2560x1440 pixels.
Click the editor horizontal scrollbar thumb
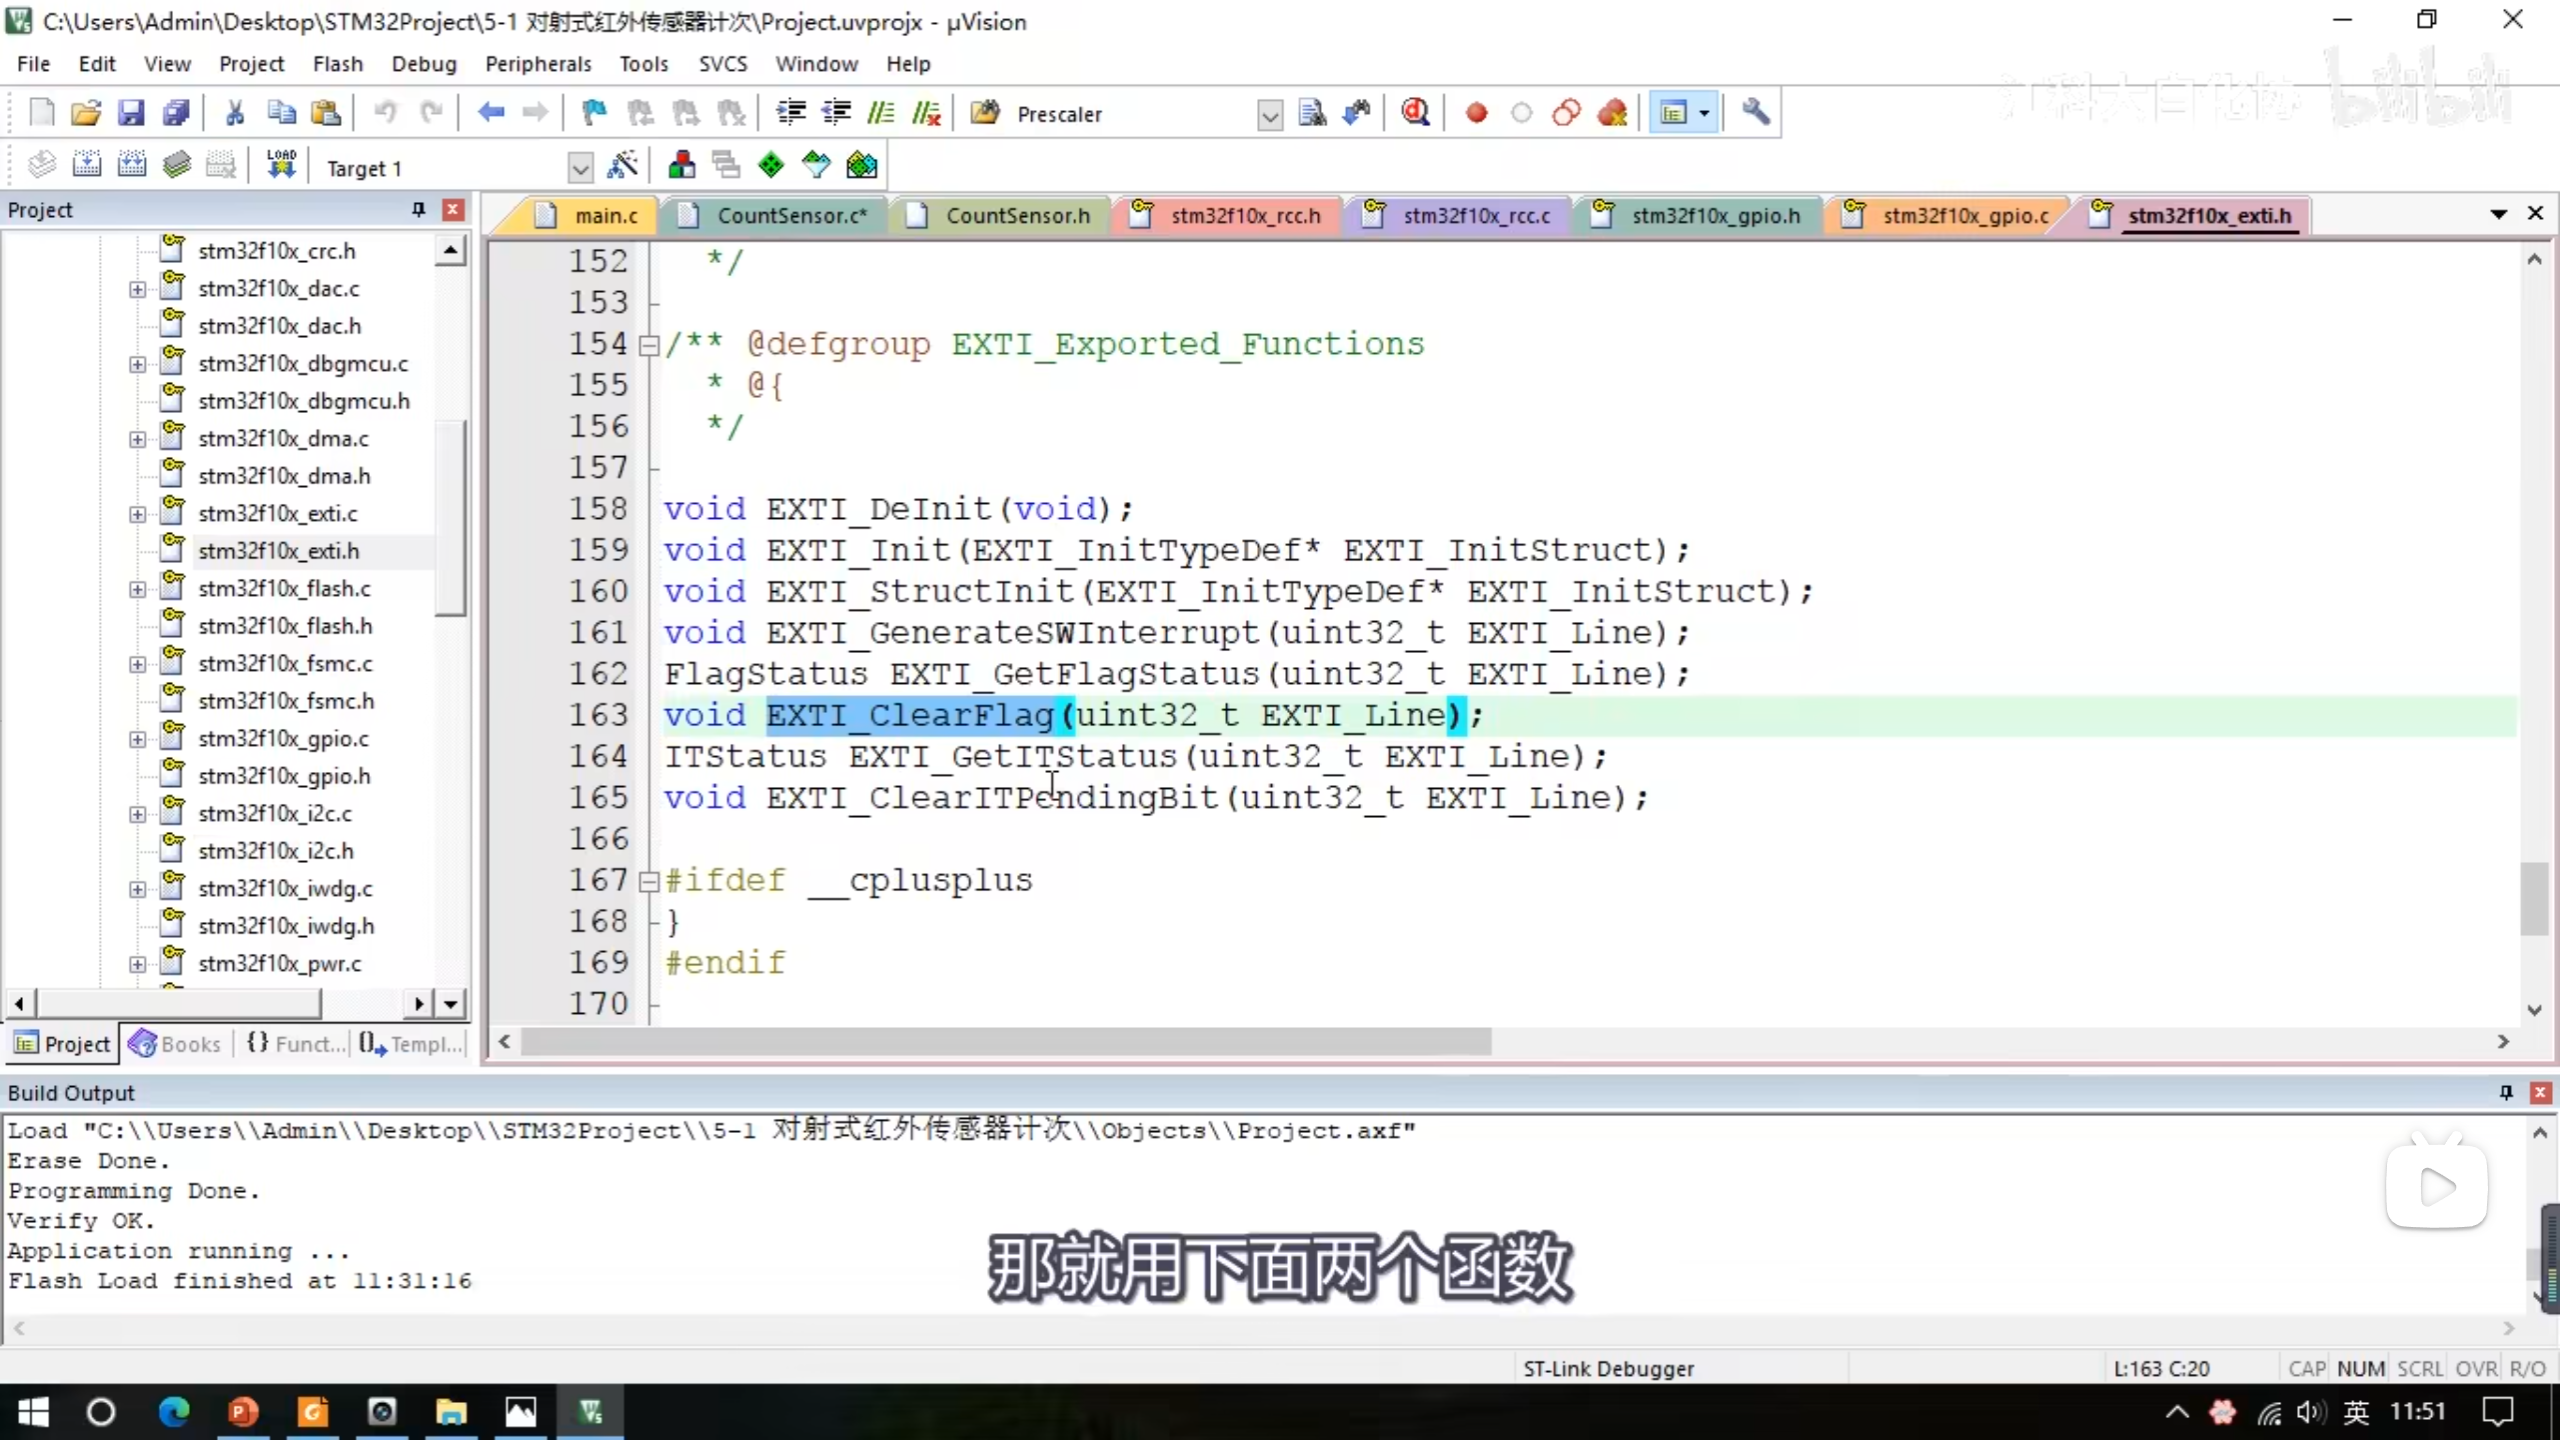point(1005,1041)
